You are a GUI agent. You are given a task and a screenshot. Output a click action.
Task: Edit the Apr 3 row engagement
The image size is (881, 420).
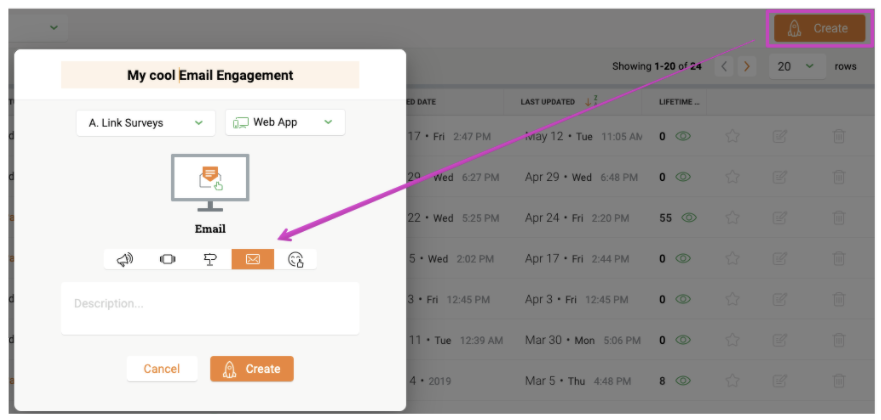pyautogui.click(x=779, y=299)
